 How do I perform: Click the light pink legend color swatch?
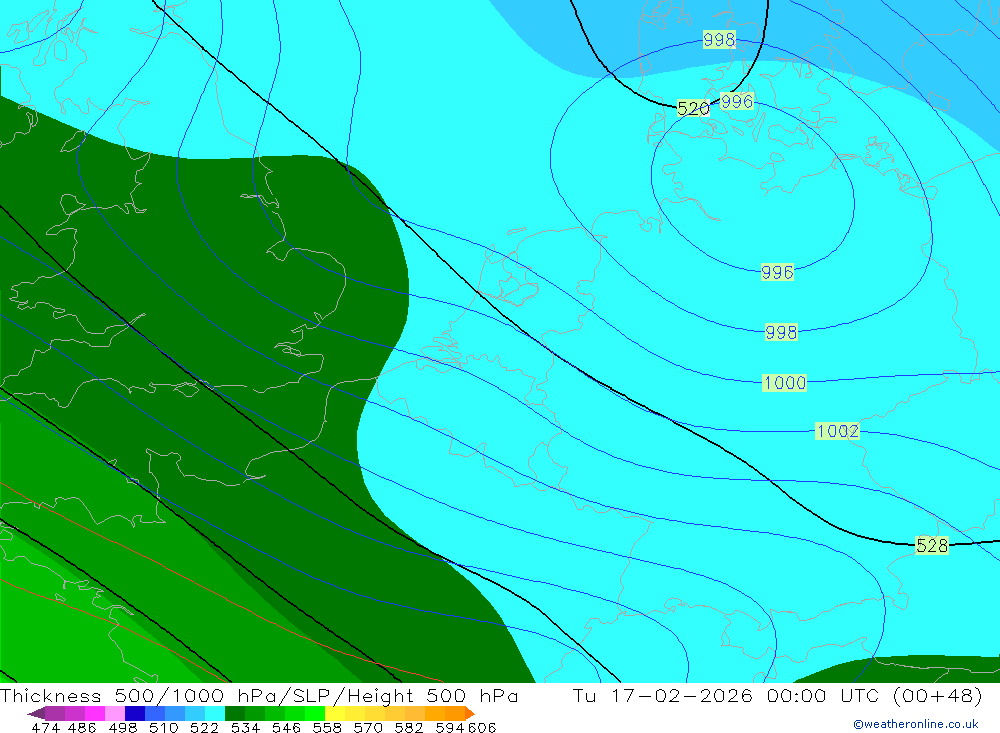115,713
